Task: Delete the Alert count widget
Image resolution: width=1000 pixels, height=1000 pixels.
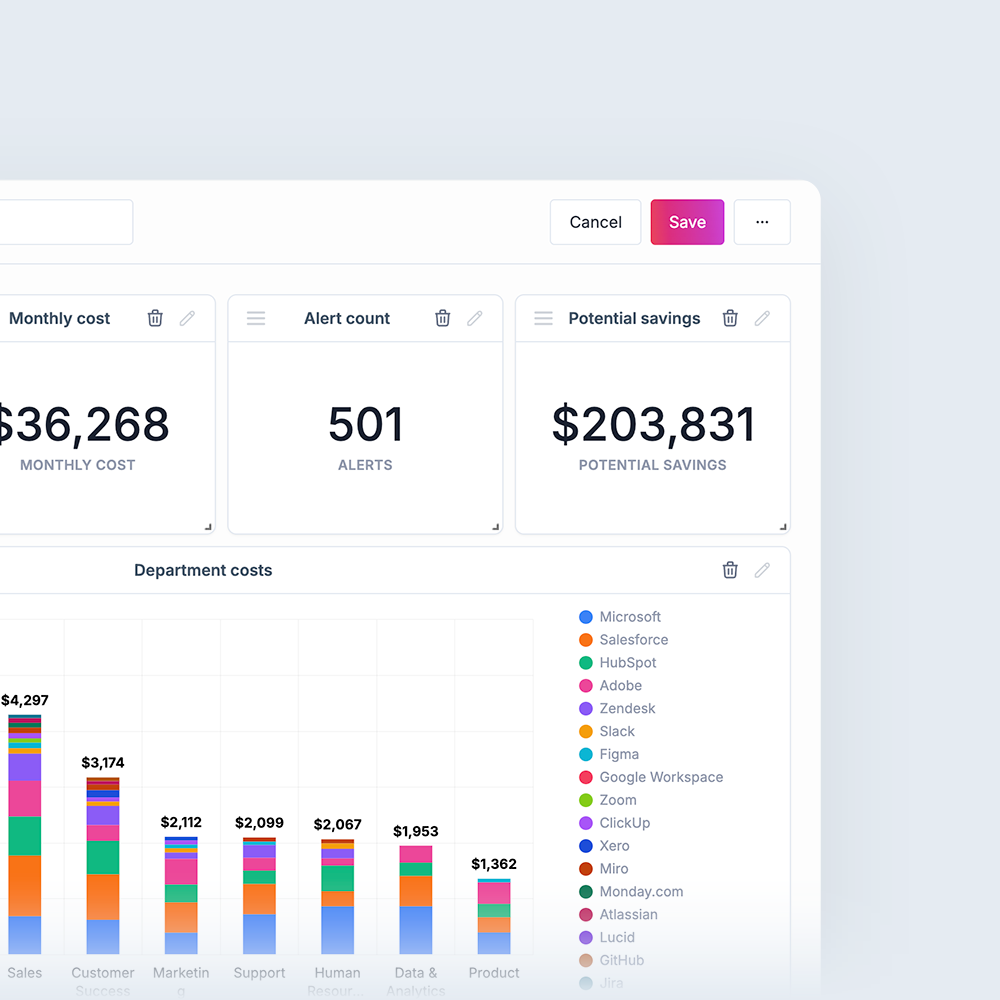Action: [x=443, y=318]
